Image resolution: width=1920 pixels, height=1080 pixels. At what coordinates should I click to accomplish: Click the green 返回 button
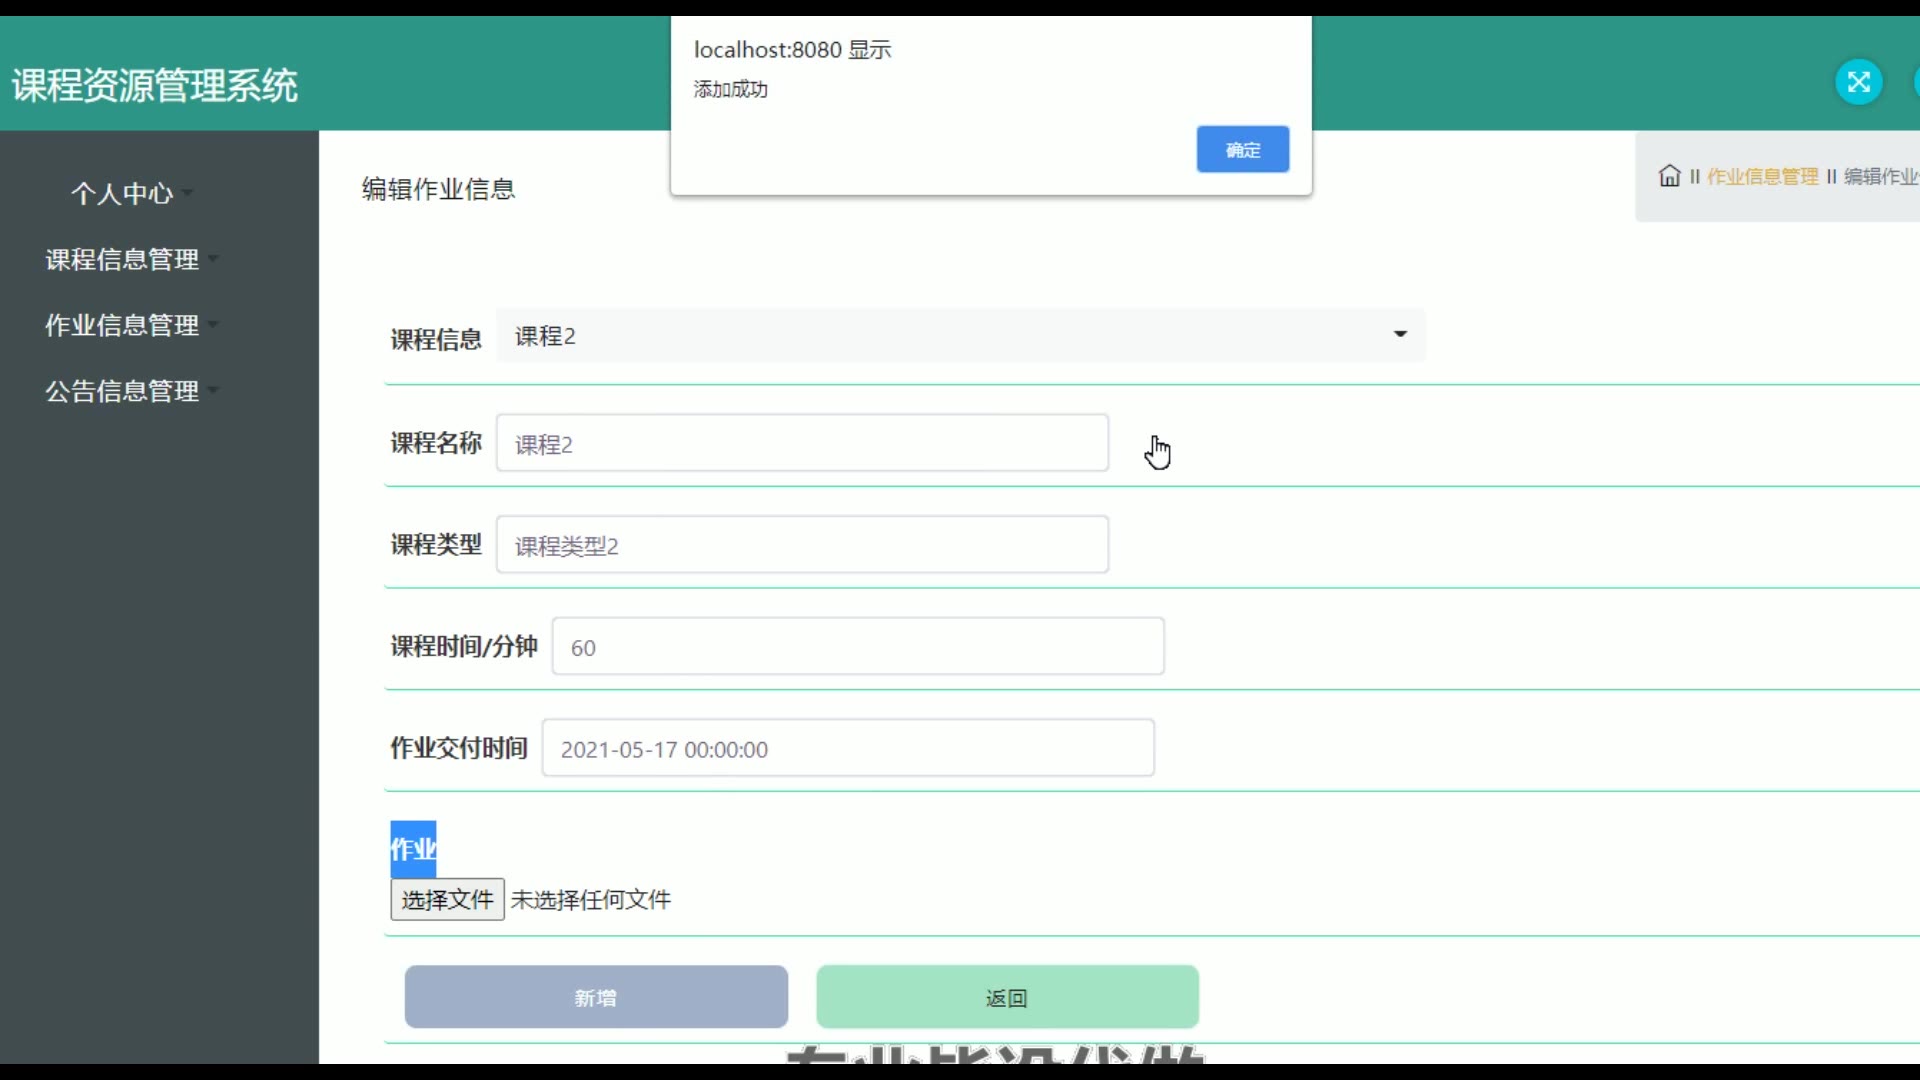coord(1007,998)
